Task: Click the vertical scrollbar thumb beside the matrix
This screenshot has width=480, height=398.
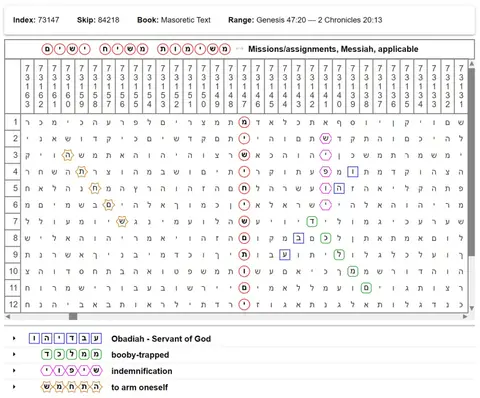Action: tap(471, 162)
